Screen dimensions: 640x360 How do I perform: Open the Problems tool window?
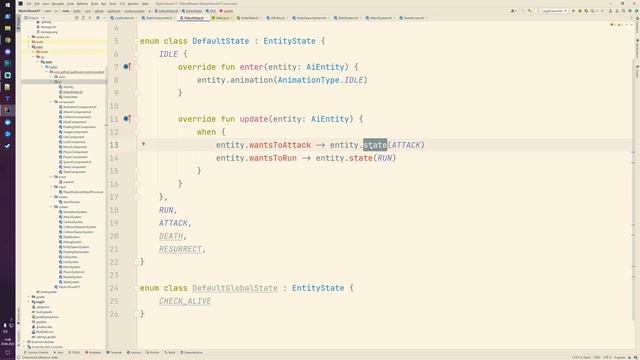pos(93,352)
